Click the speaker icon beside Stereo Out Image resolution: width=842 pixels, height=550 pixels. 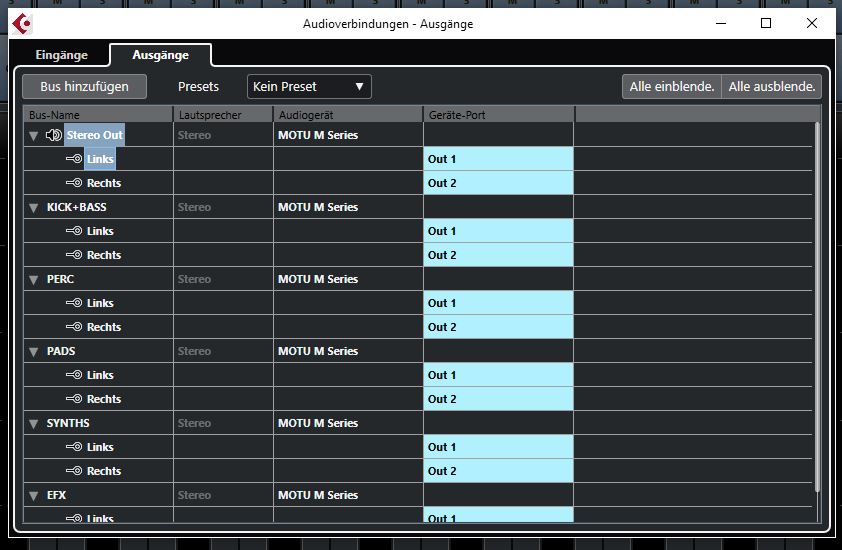tap(53, 135)
